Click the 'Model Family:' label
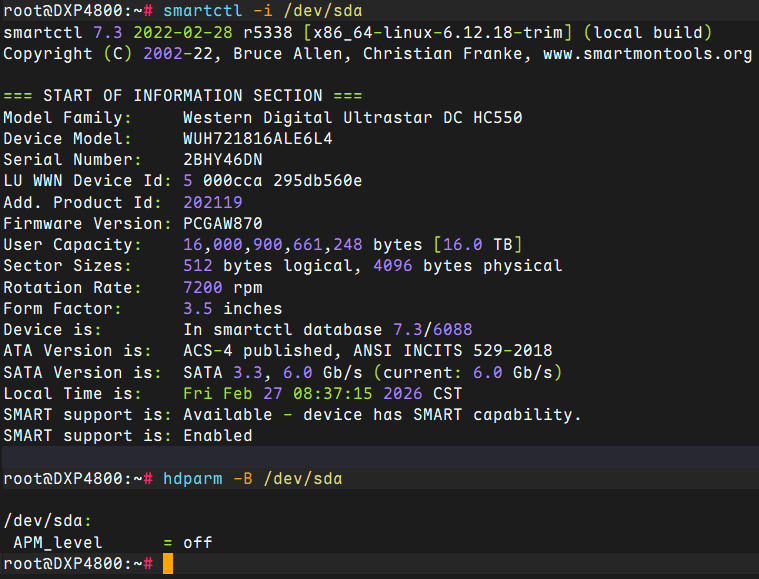Viewport: 759px width, 579px height. point(67,118)
